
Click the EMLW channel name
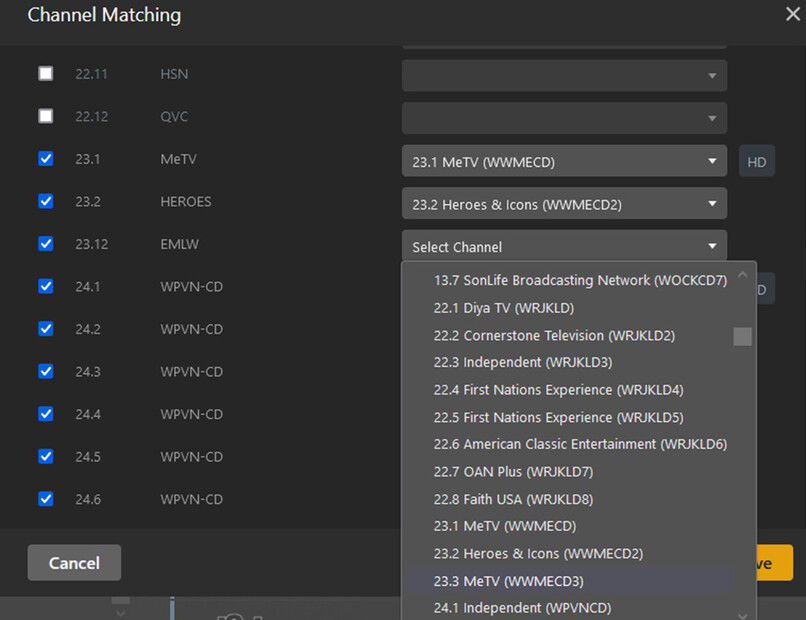179,244
